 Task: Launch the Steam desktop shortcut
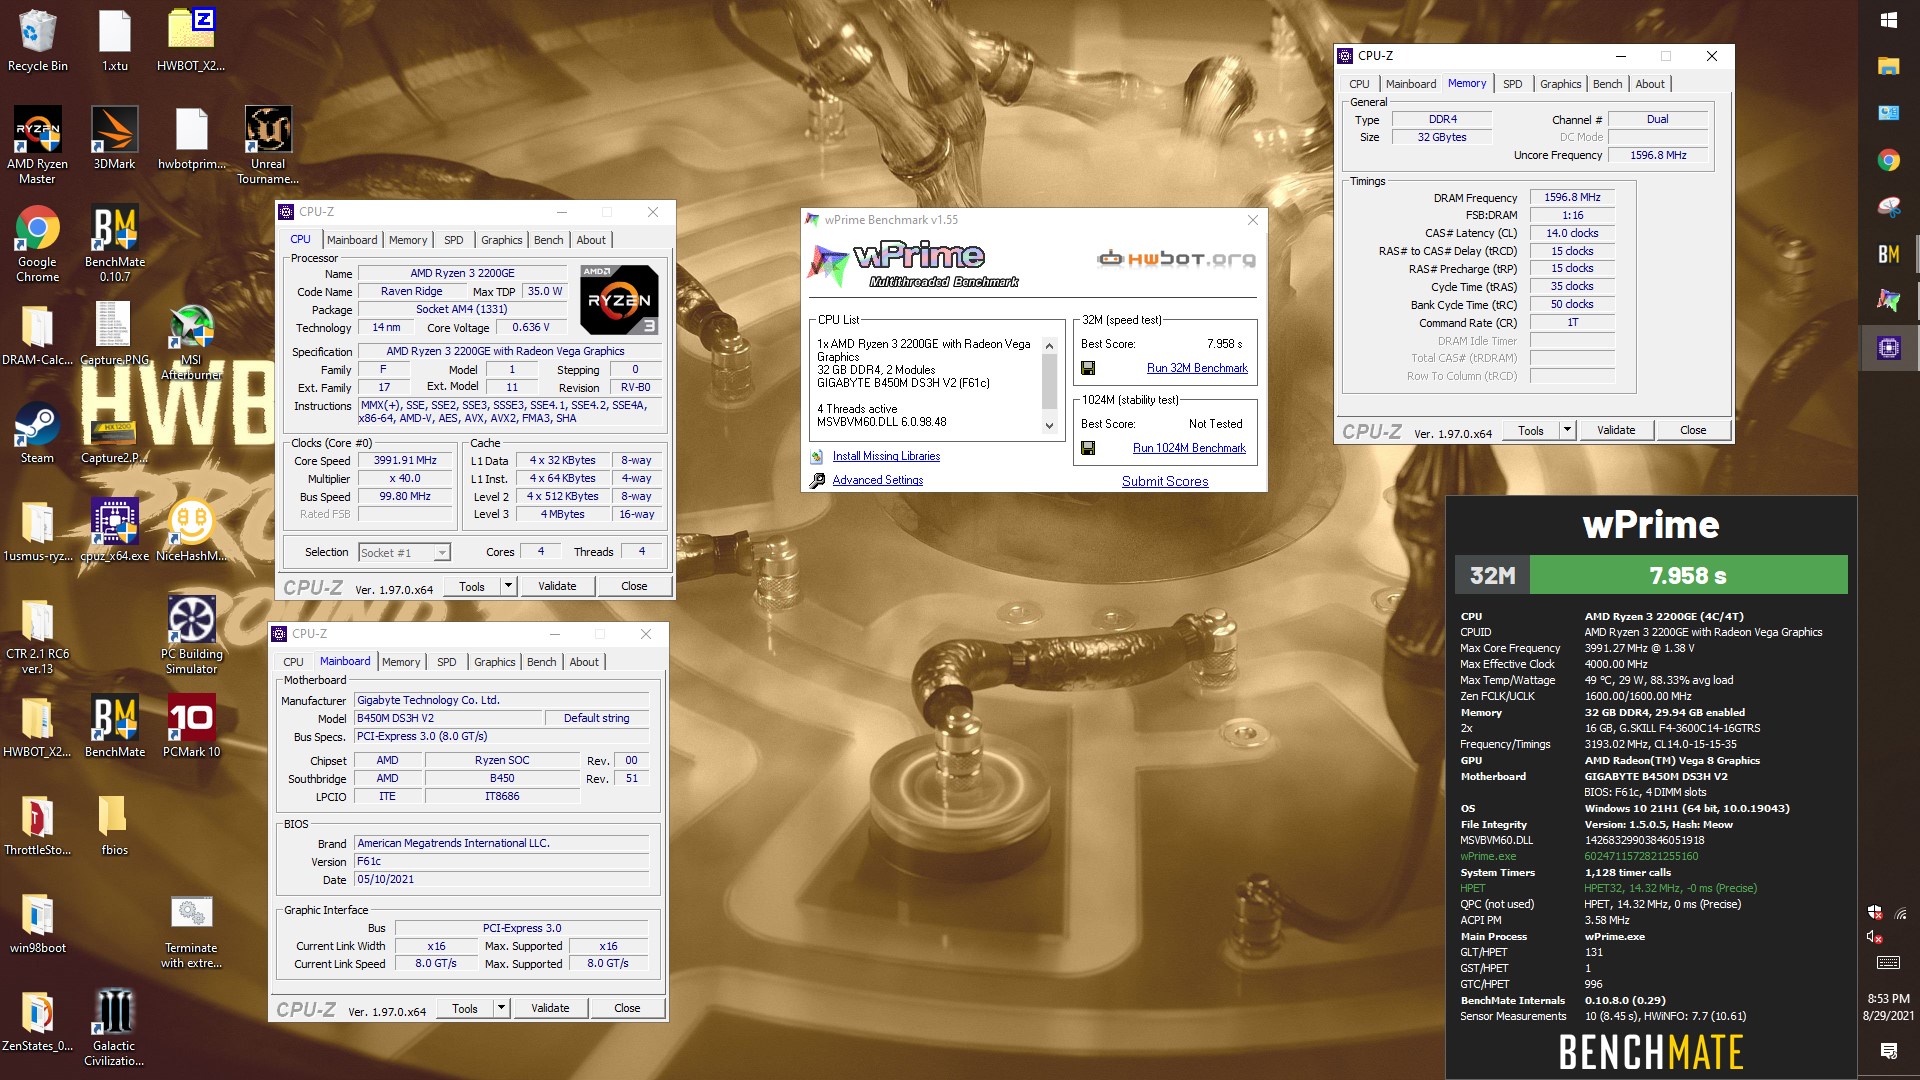pyautogui.click(x=37, y=432)
